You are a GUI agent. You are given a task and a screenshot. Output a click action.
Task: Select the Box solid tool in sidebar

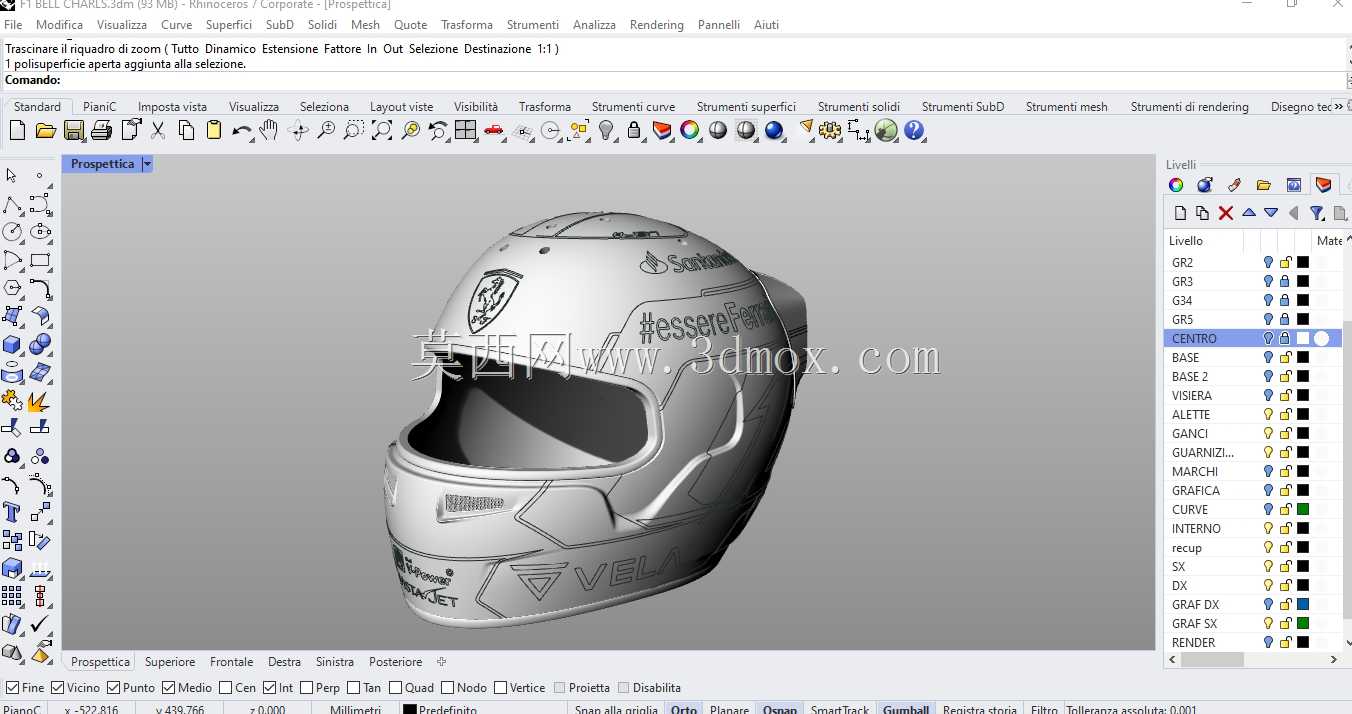pos(12,344)
